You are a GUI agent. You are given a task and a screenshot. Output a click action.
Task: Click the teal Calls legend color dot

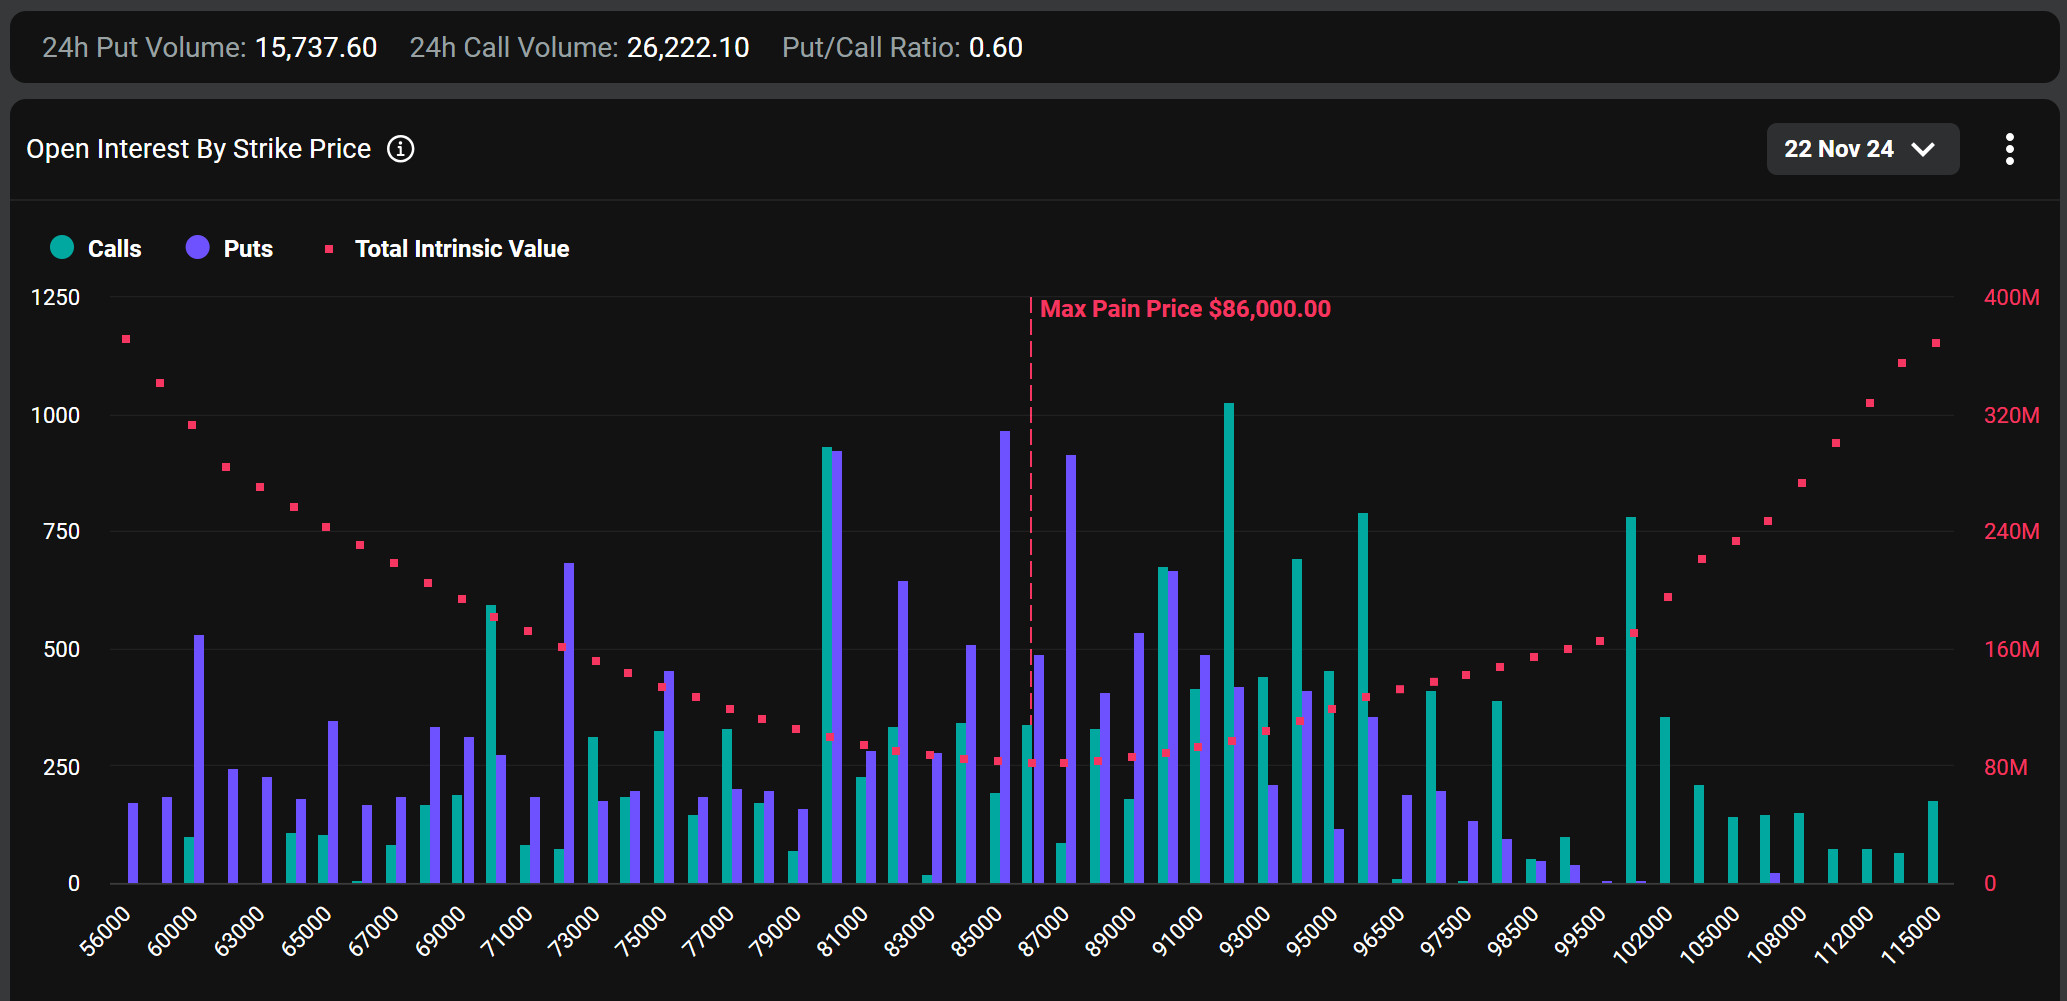click(x=62, y=247)
